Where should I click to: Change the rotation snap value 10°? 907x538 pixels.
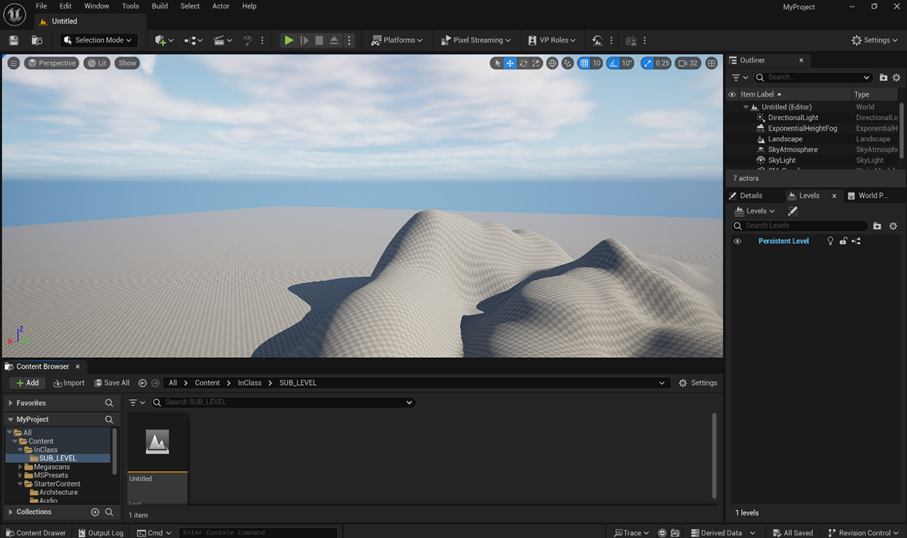[x=627, y=63]
